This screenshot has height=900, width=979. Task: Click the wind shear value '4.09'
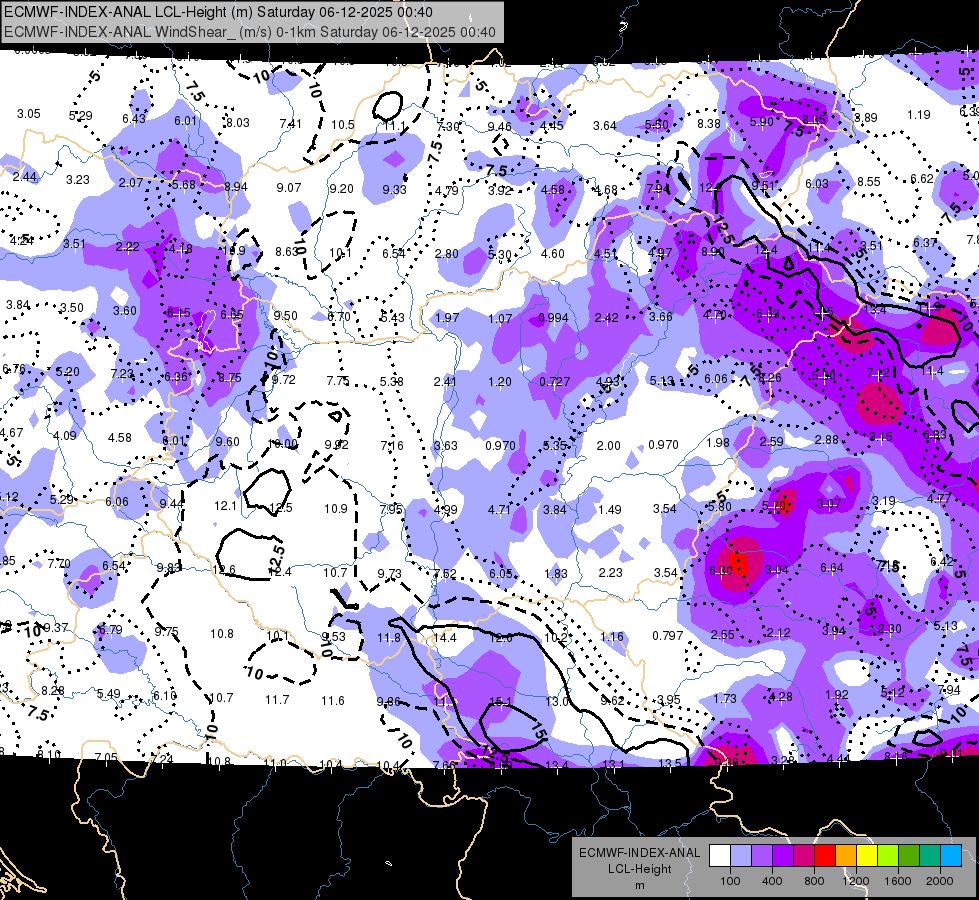(65, 435)
